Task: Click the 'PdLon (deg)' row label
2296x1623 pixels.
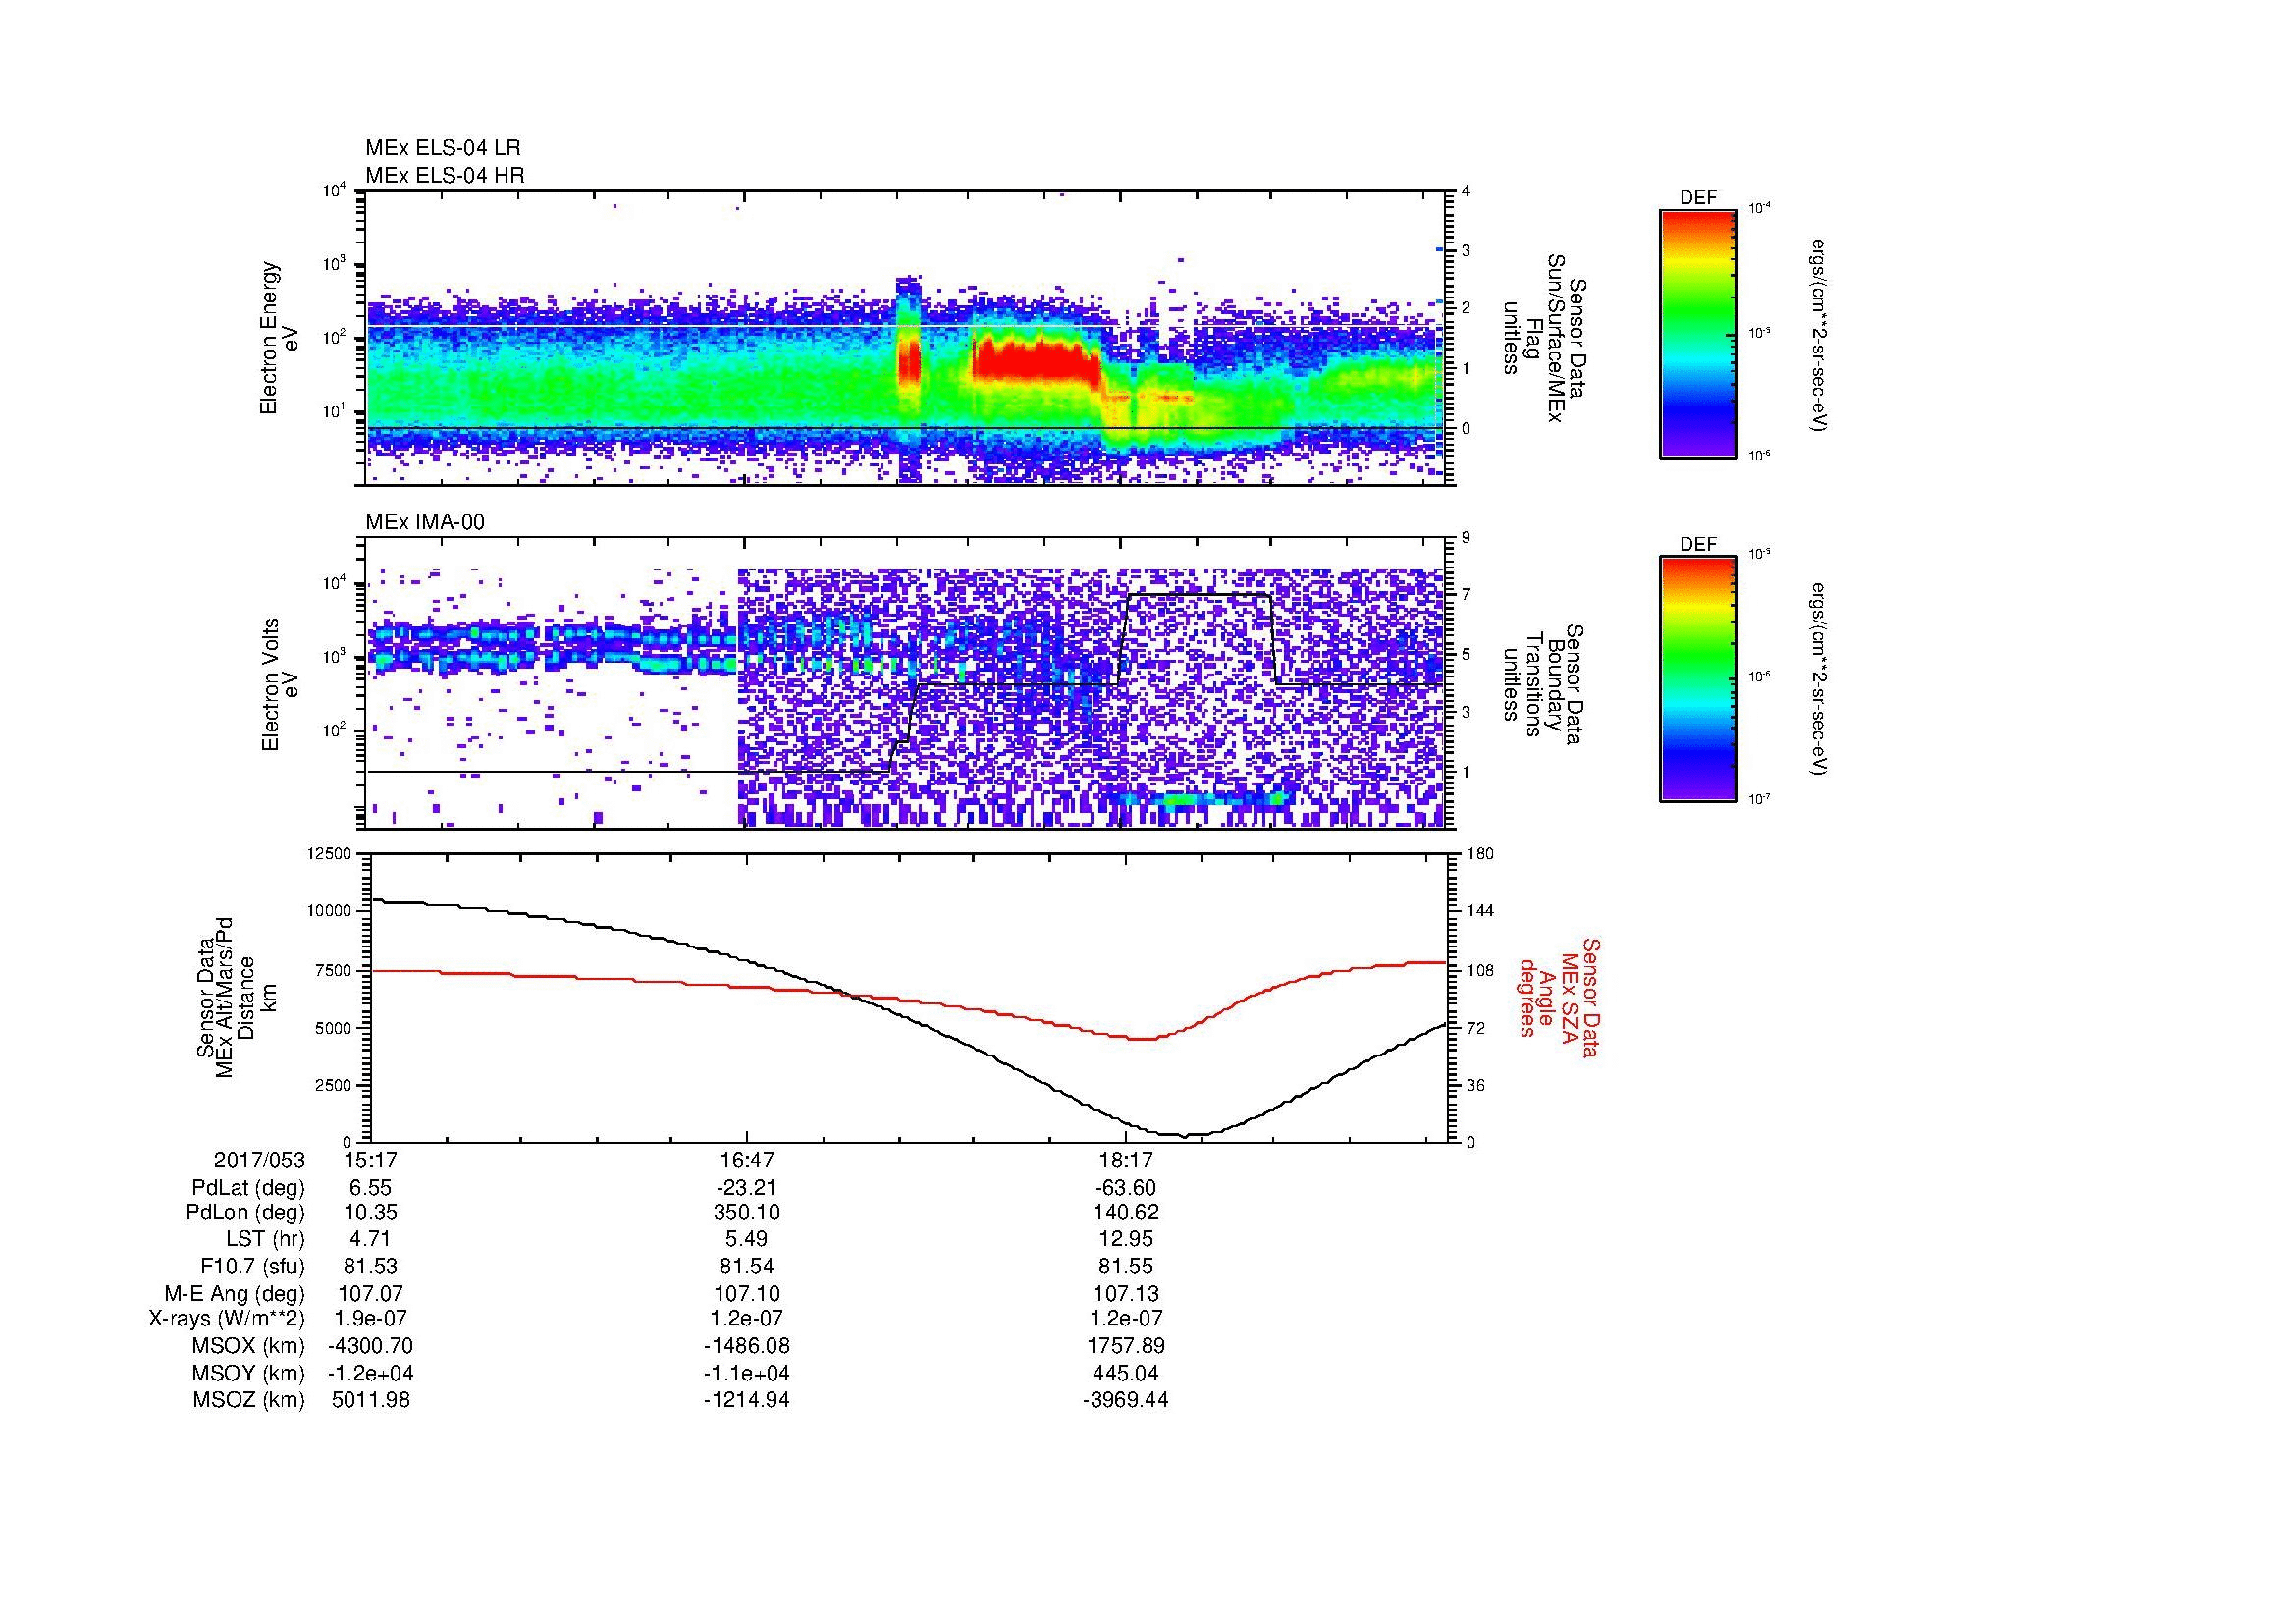Action: [x=246, y=1213]
